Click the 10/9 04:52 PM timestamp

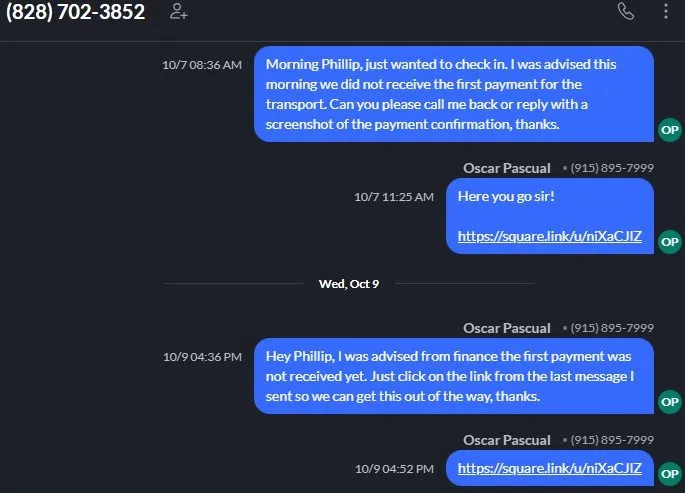point(394,468)
